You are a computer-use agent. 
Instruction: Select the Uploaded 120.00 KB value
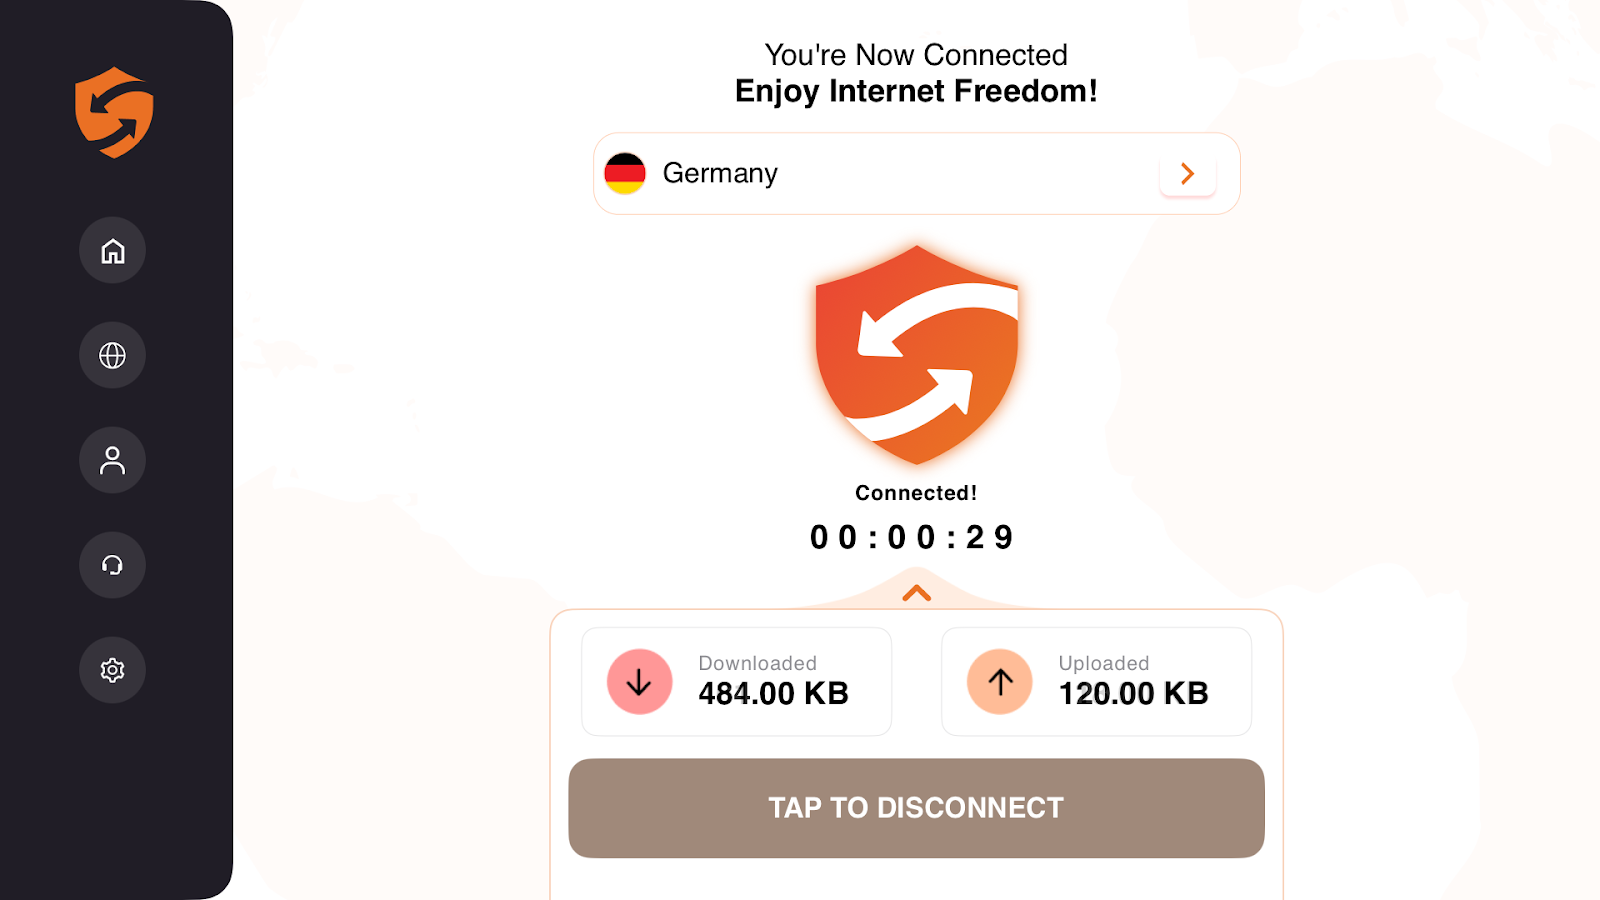tap(1133, 693)
